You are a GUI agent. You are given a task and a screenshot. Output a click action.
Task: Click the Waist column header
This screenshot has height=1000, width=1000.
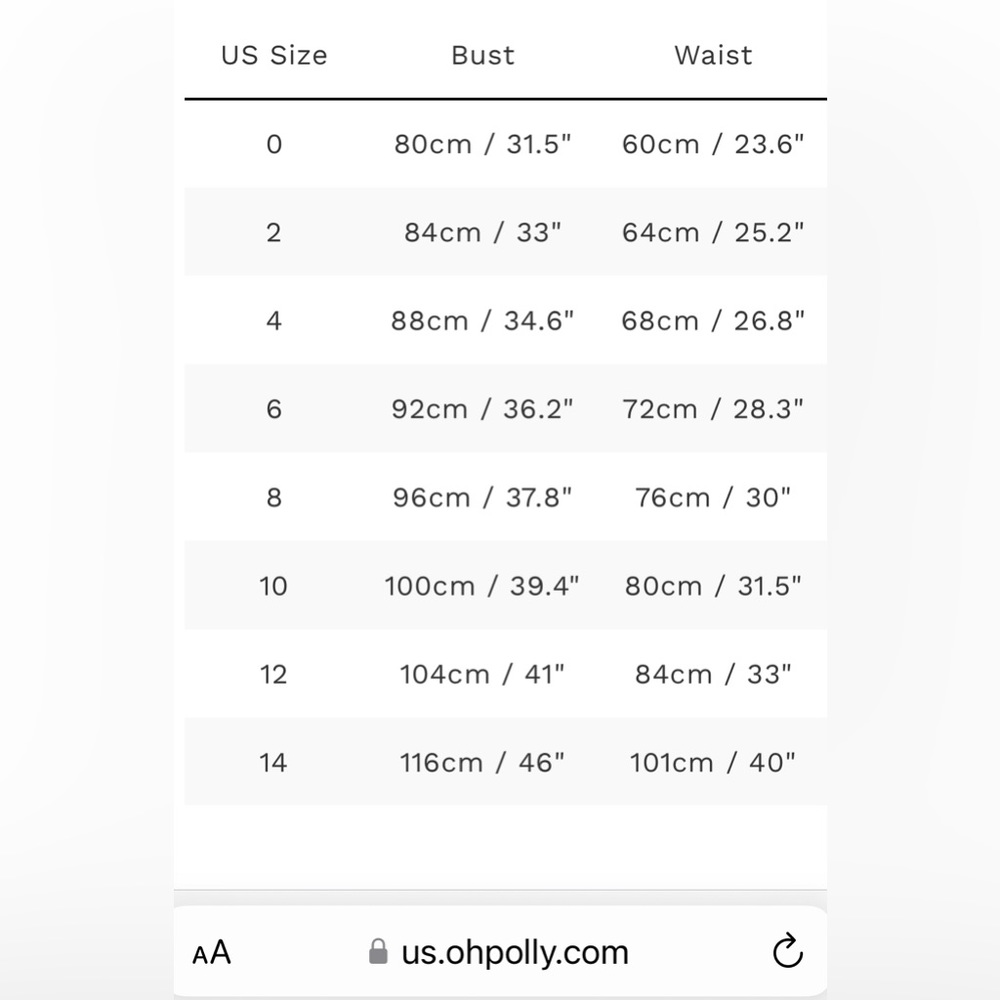click(x=713, y=55)
